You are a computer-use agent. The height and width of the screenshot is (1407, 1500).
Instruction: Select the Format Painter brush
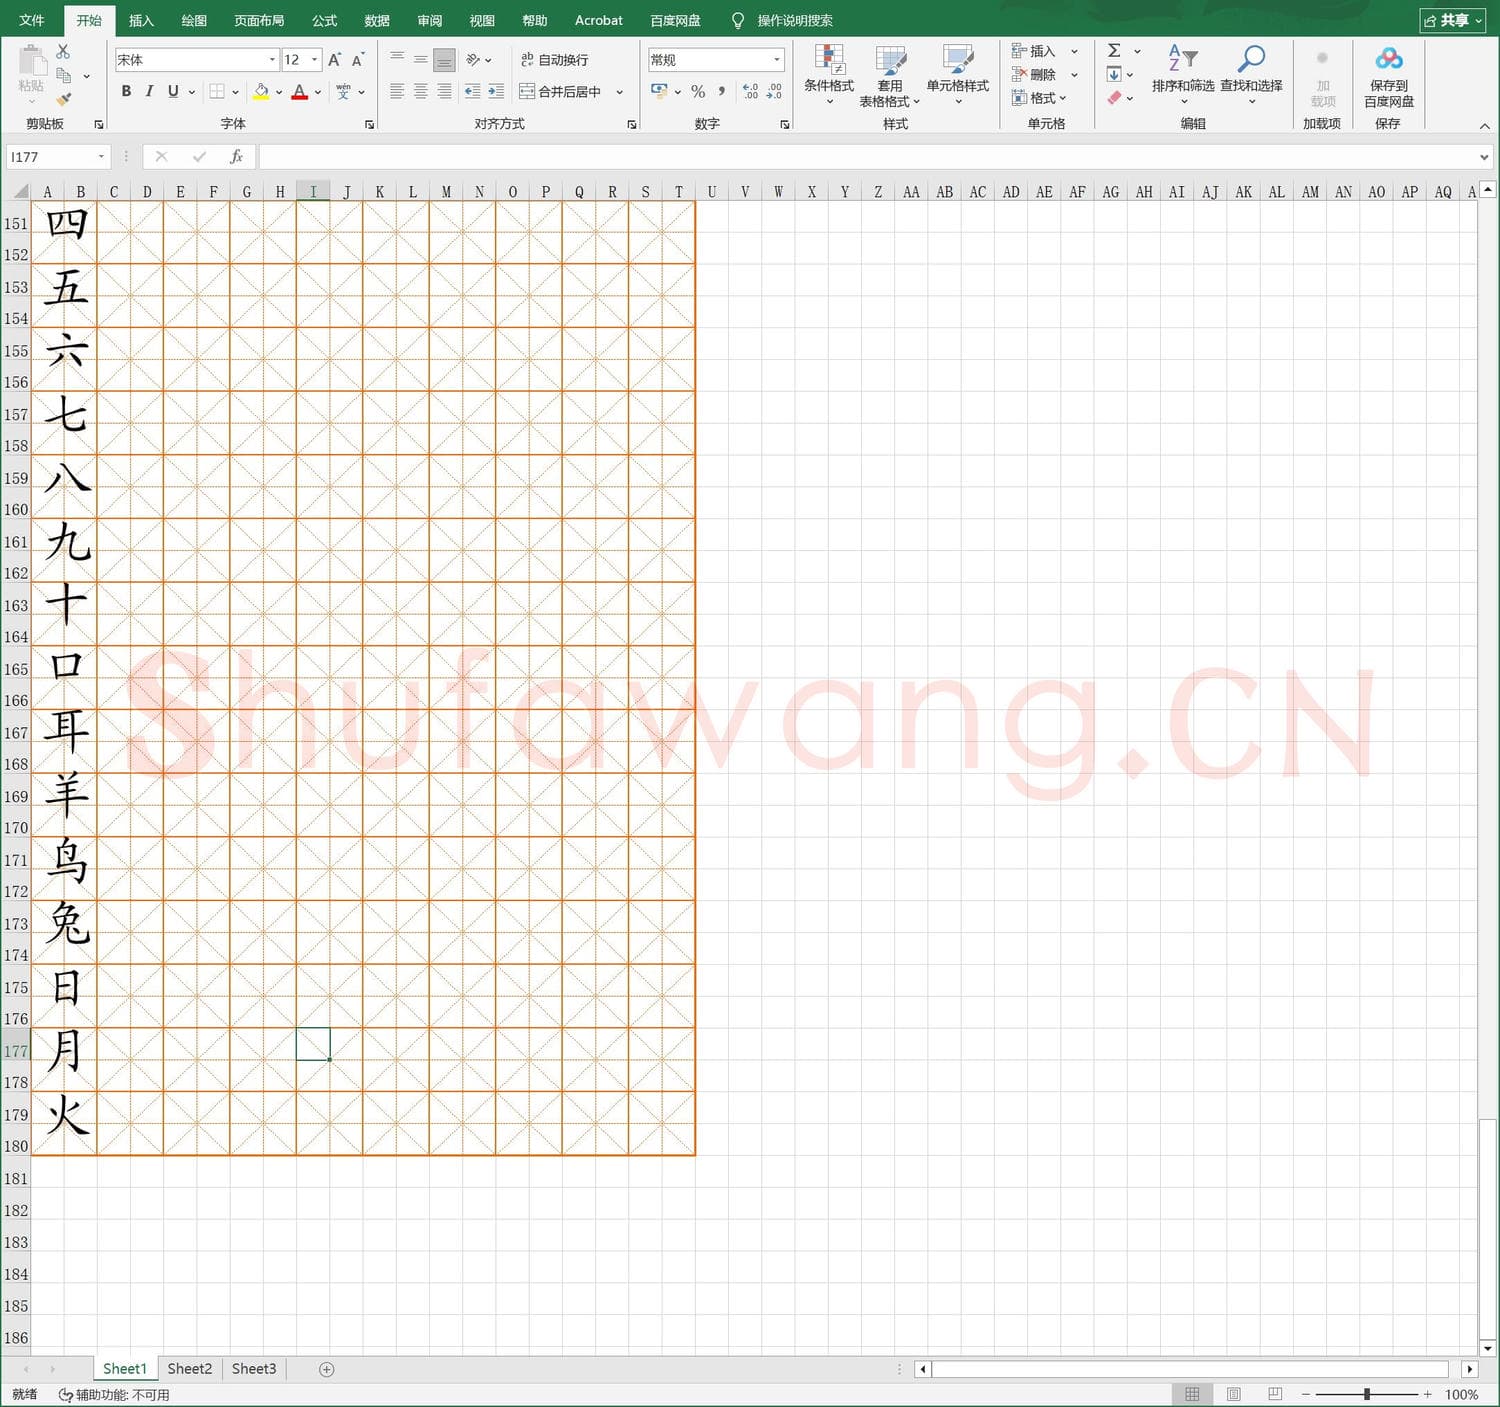pyautogui.click(x=64, y=99)
